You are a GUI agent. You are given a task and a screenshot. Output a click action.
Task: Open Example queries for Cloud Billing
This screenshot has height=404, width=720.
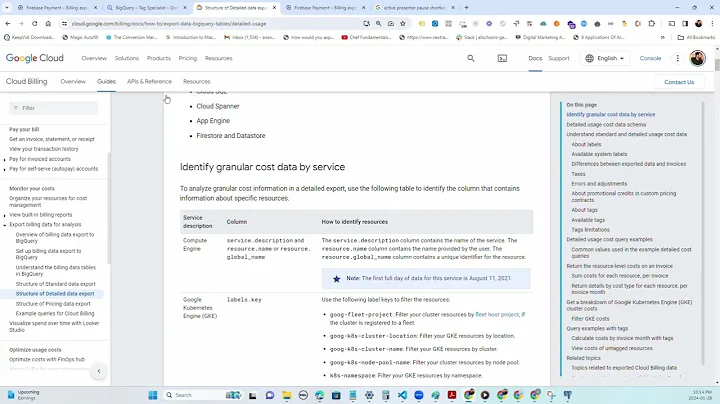55,314
